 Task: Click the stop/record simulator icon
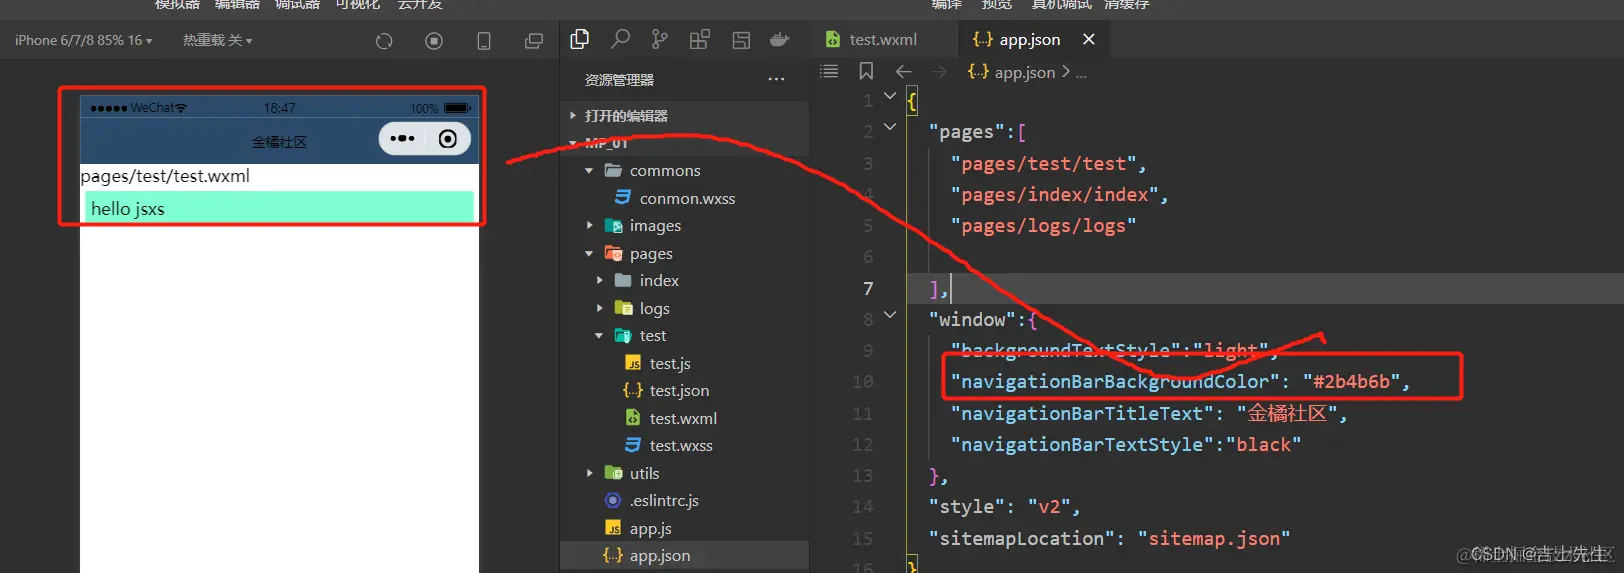[x=434, y=41]
